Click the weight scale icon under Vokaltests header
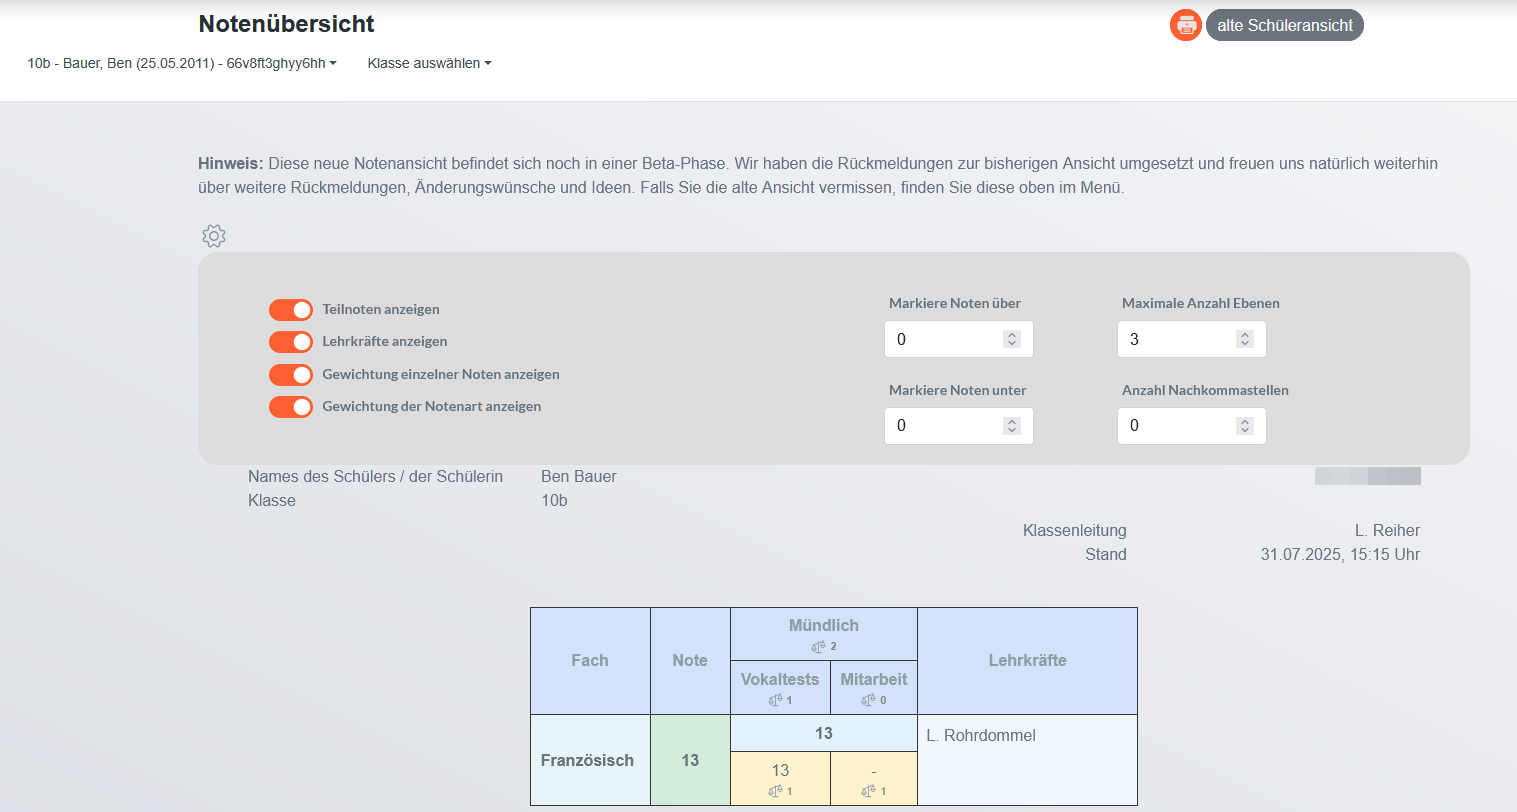The width and height of the screenshot is (1517, 812). click(775, 701)
